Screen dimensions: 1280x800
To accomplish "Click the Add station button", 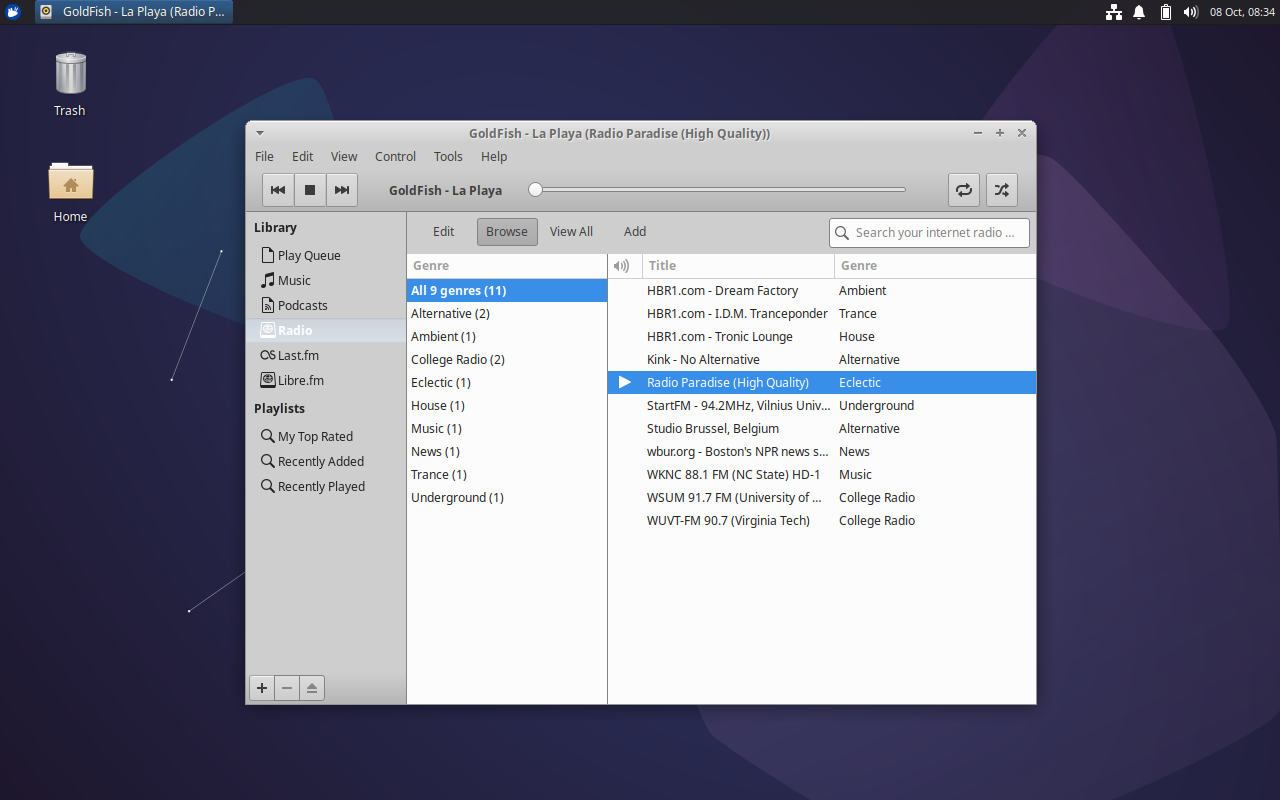I will 635,232.
